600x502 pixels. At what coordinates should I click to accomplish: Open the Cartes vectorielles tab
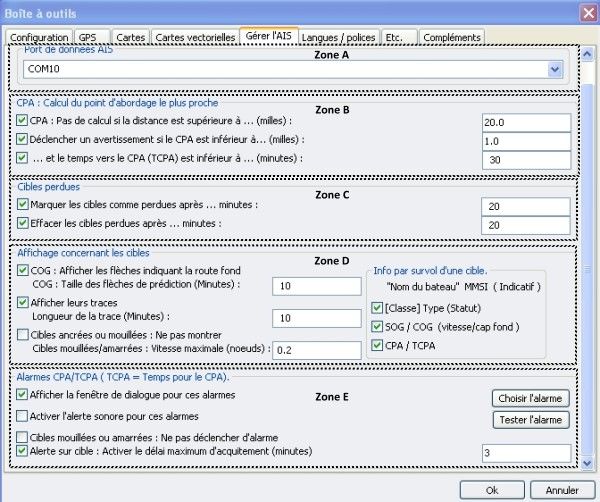[196, 37]
